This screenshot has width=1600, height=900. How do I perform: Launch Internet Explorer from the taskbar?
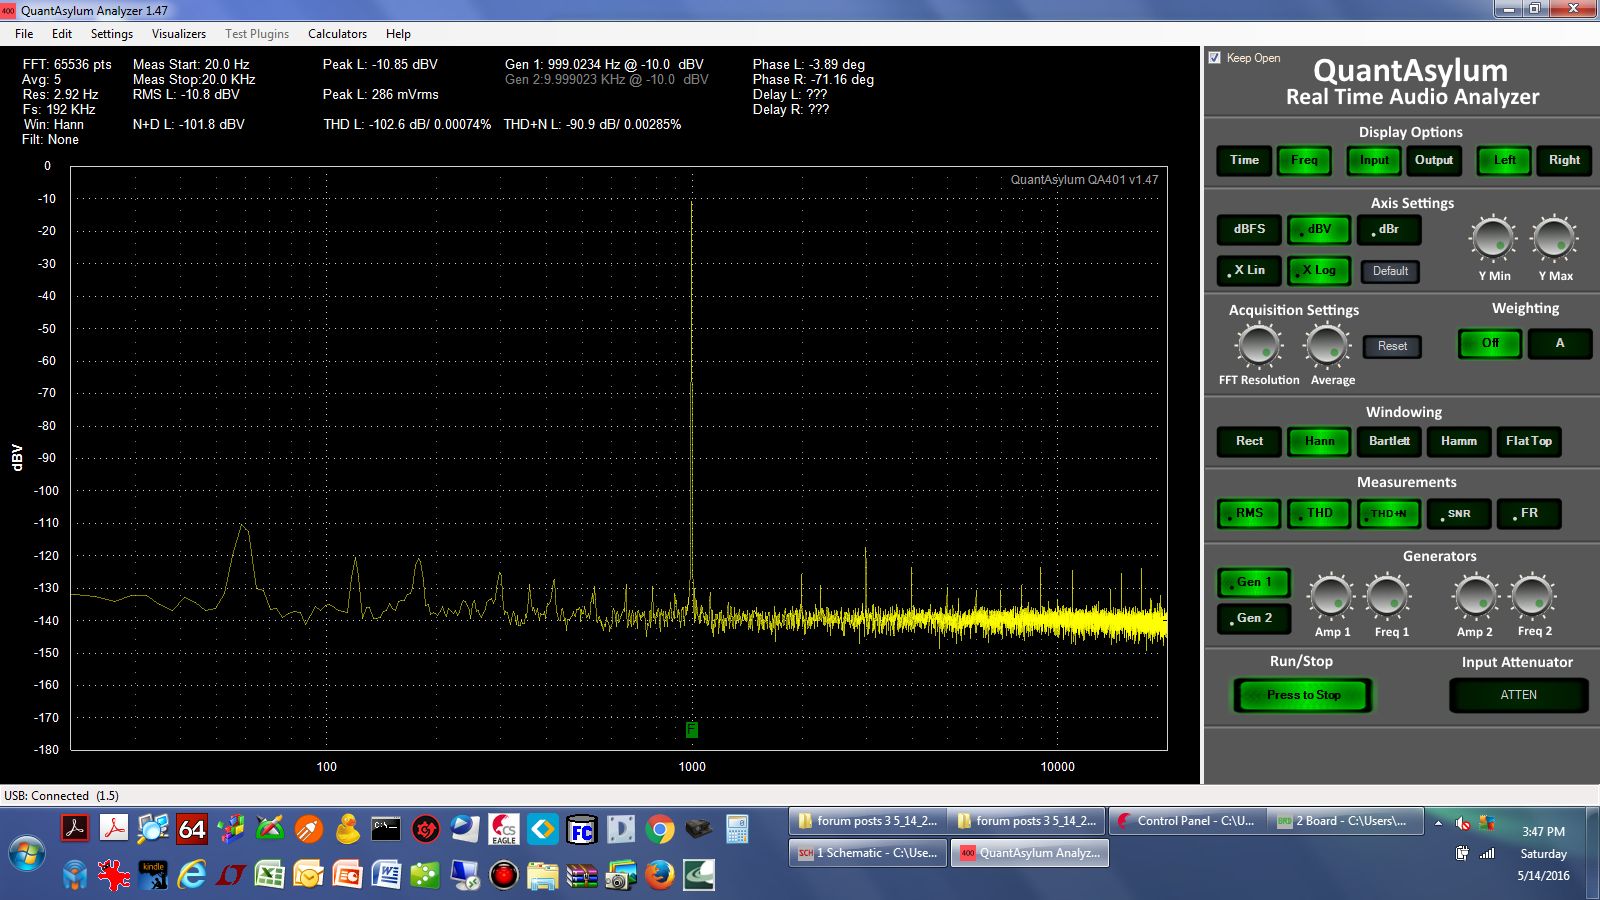point(192,876)
